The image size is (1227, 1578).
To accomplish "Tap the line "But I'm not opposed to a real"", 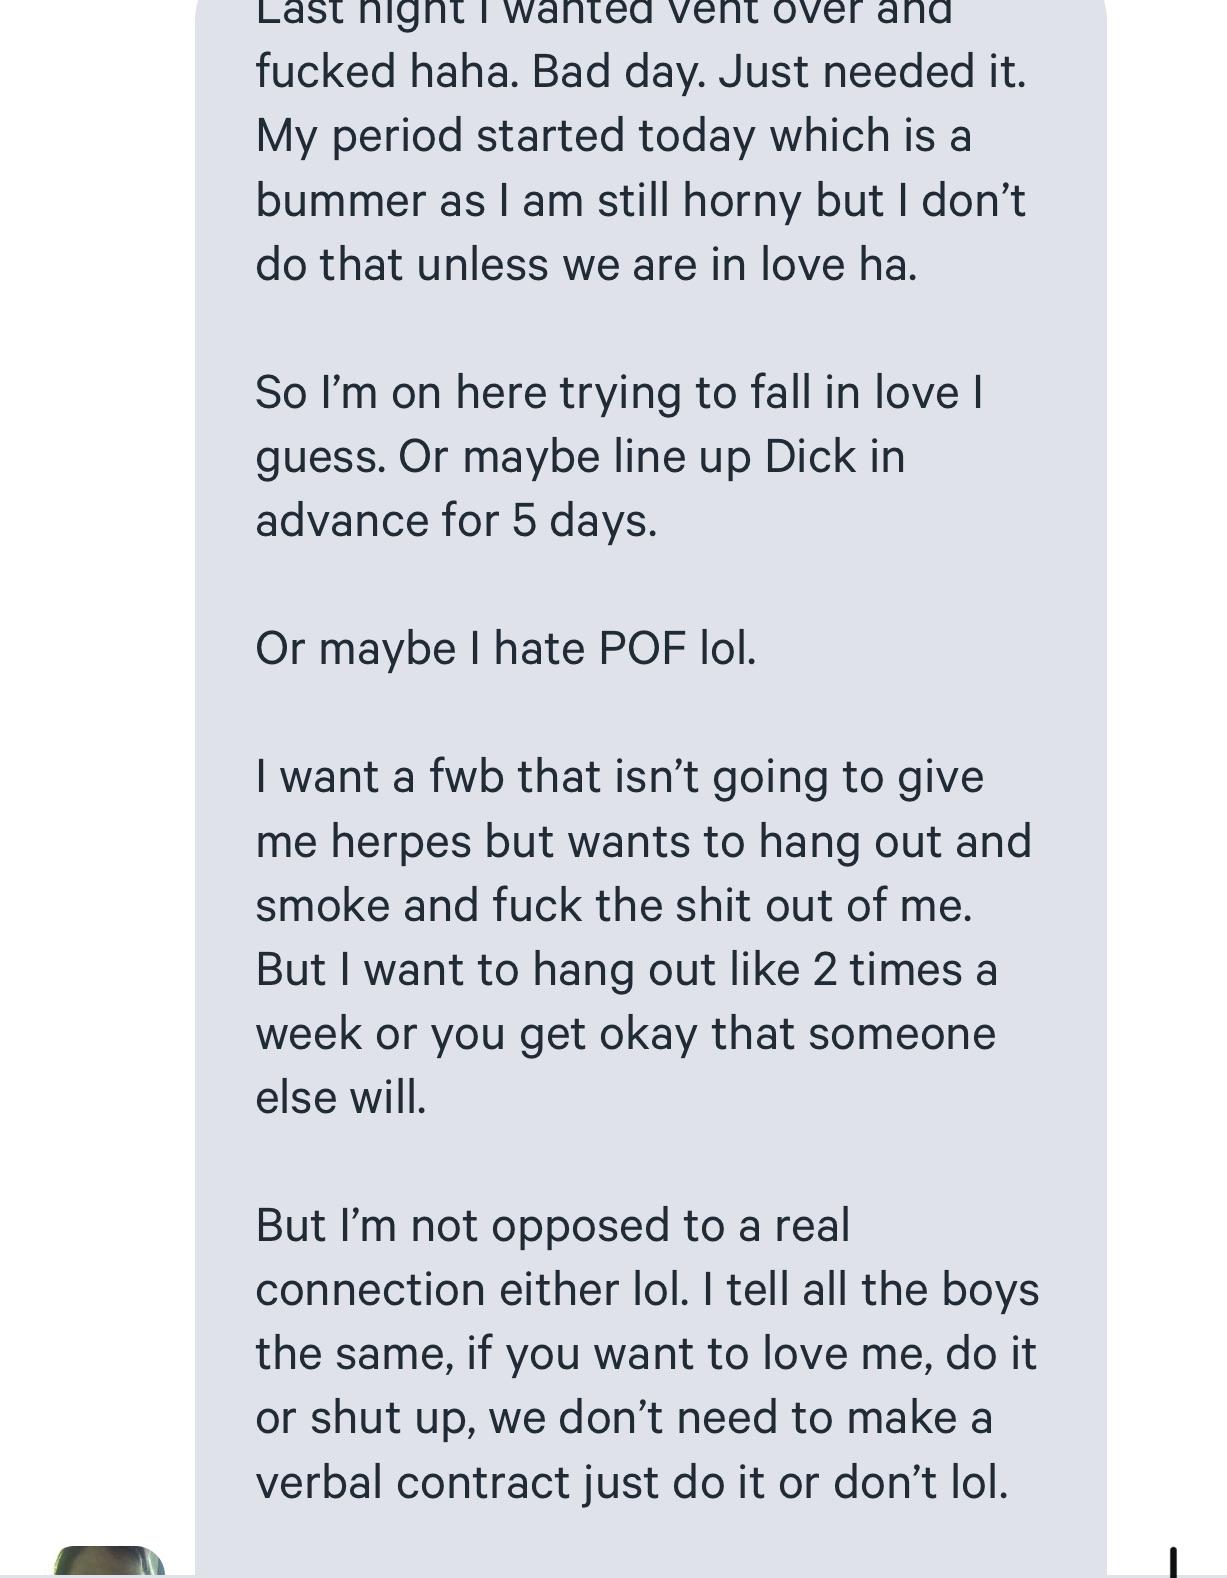I will [x=552, y=1225].
